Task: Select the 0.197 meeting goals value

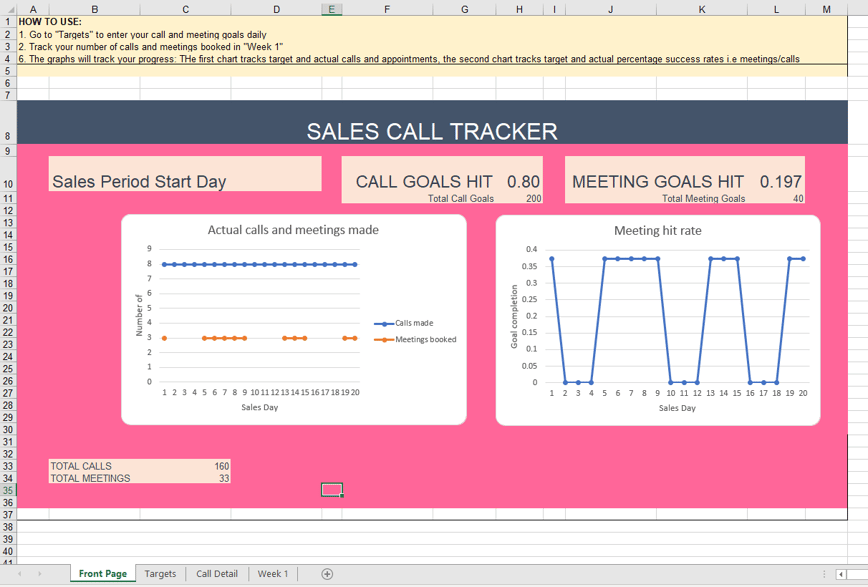Action: pyautogui.click(x=781, y=182)
